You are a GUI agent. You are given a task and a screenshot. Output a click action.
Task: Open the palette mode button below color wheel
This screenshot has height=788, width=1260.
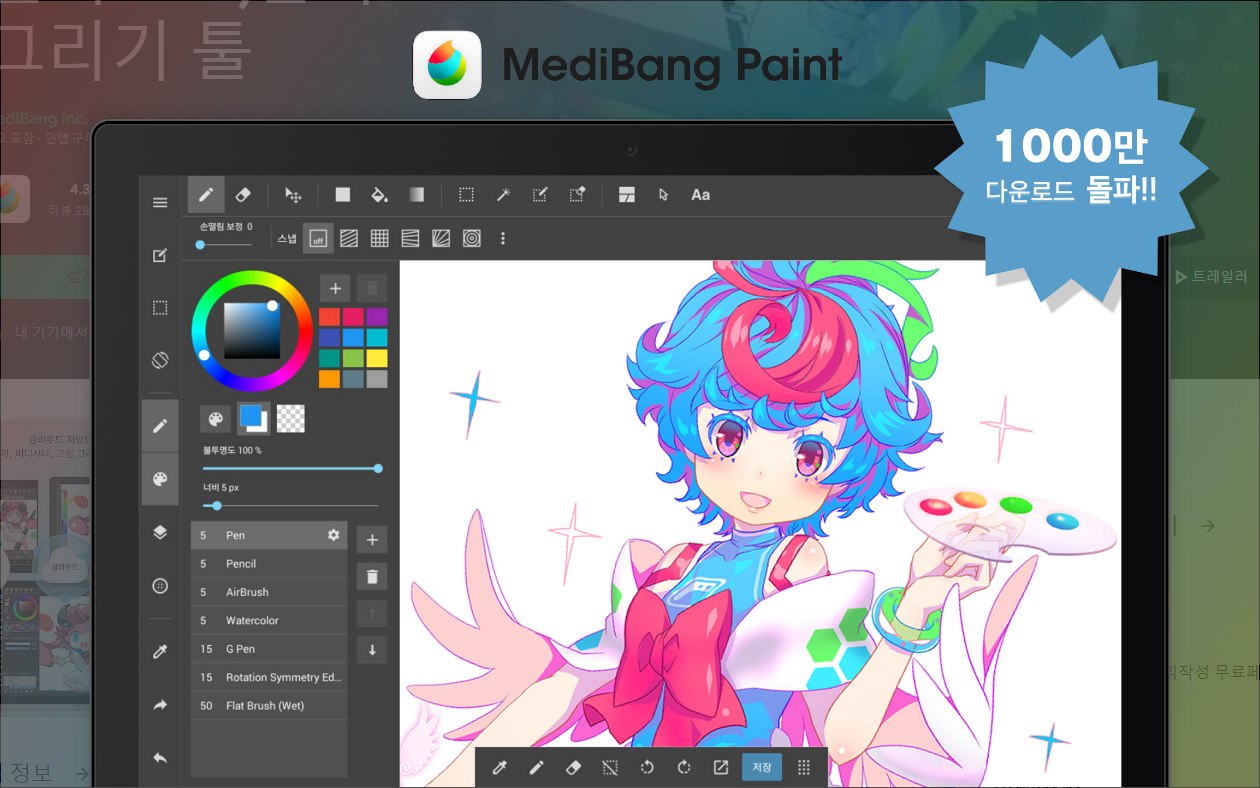(215, 419)
